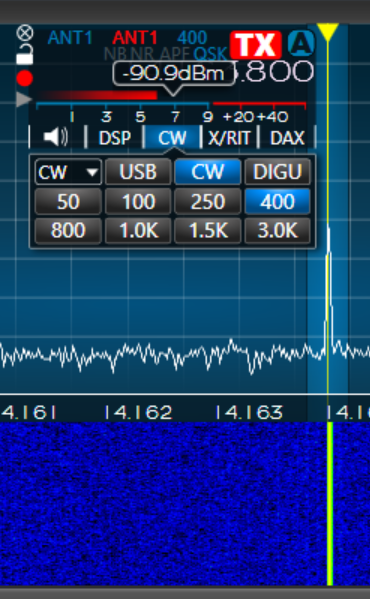Image resolution: width=370 pixels, height=599 pixels.
Task: Toggle NB noise blanker indicator
Action: 116,54
